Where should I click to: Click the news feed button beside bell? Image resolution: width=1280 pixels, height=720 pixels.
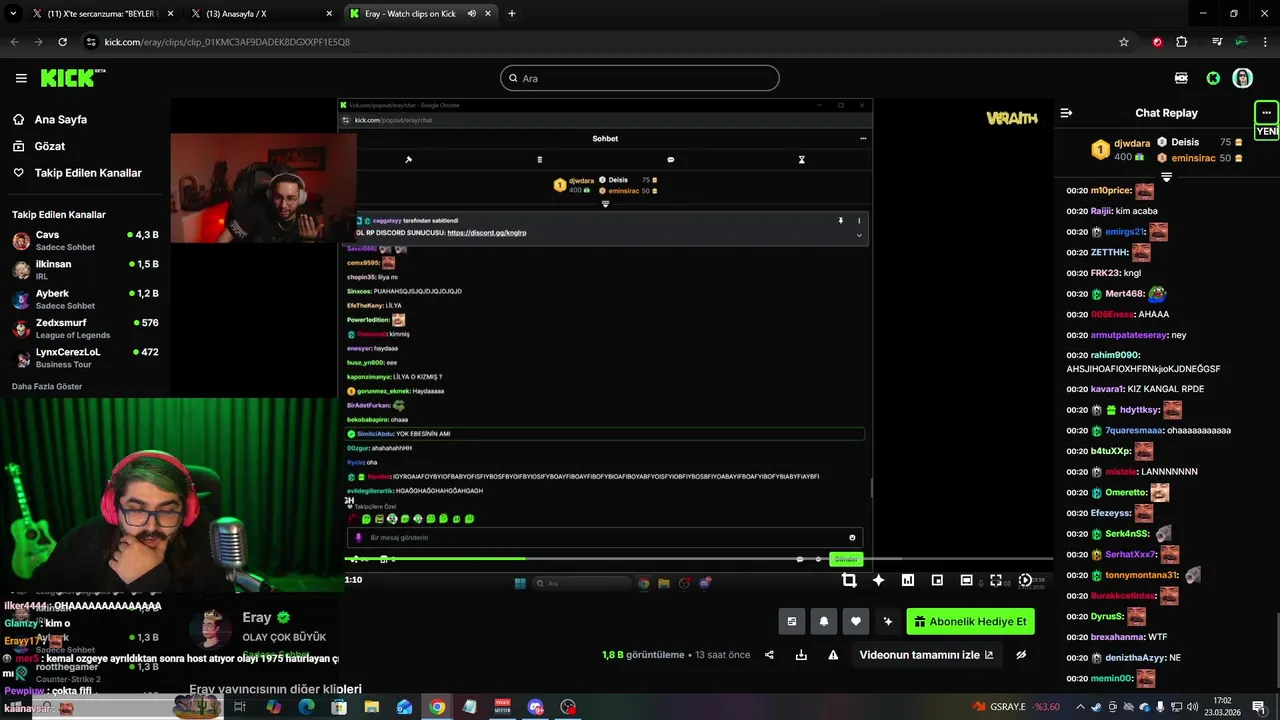point(792,621)
